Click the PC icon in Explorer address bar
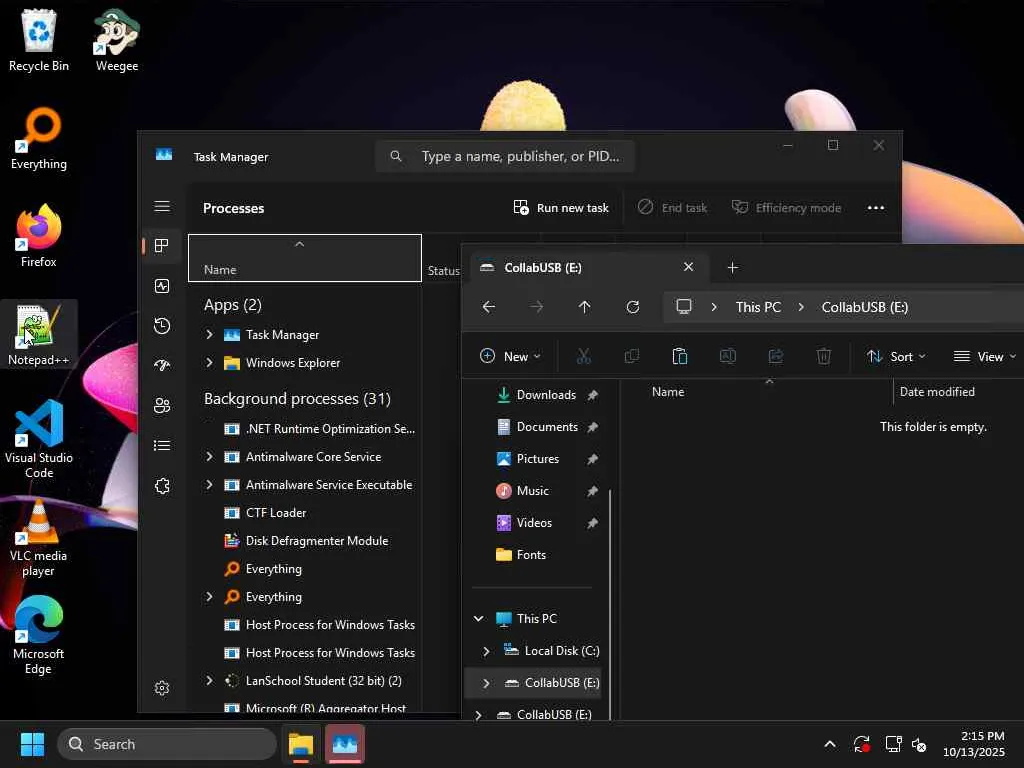The width and height of the screenshot is (1024, 768). point(684,307)
